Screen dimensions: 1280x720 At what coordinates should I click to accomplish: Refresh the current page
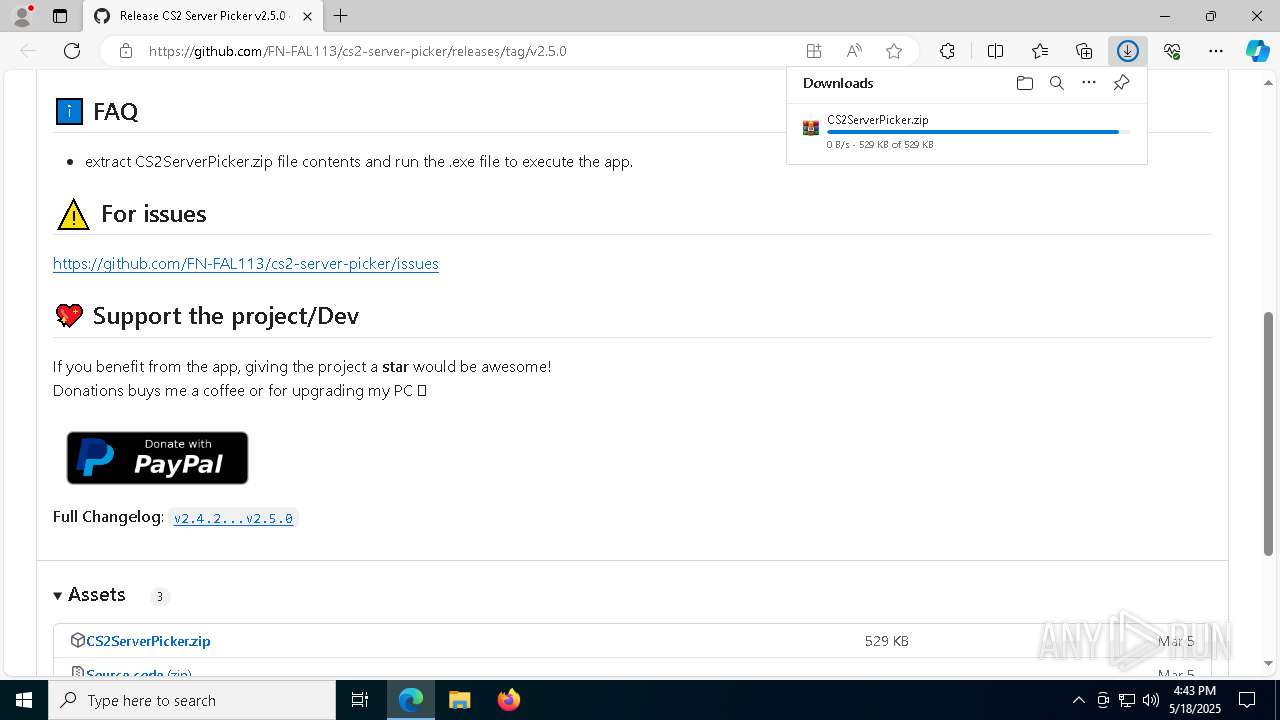pyautogui.click(x=72, y=51)
